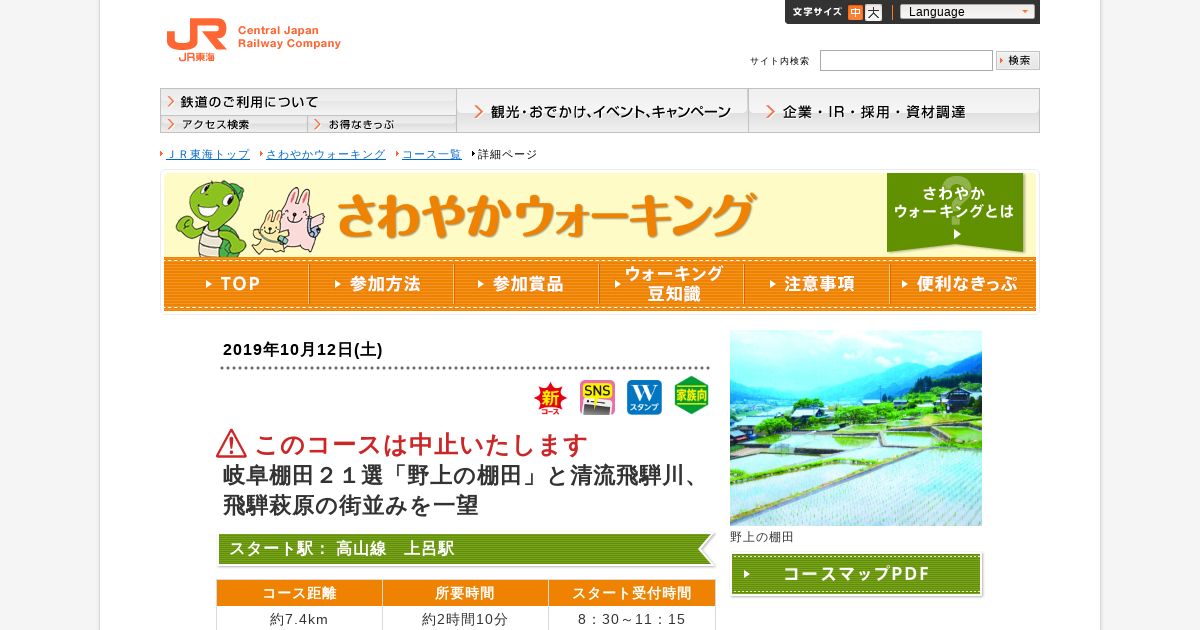
Task: Focus the site search input field
Action: click(x=906, y=60)
